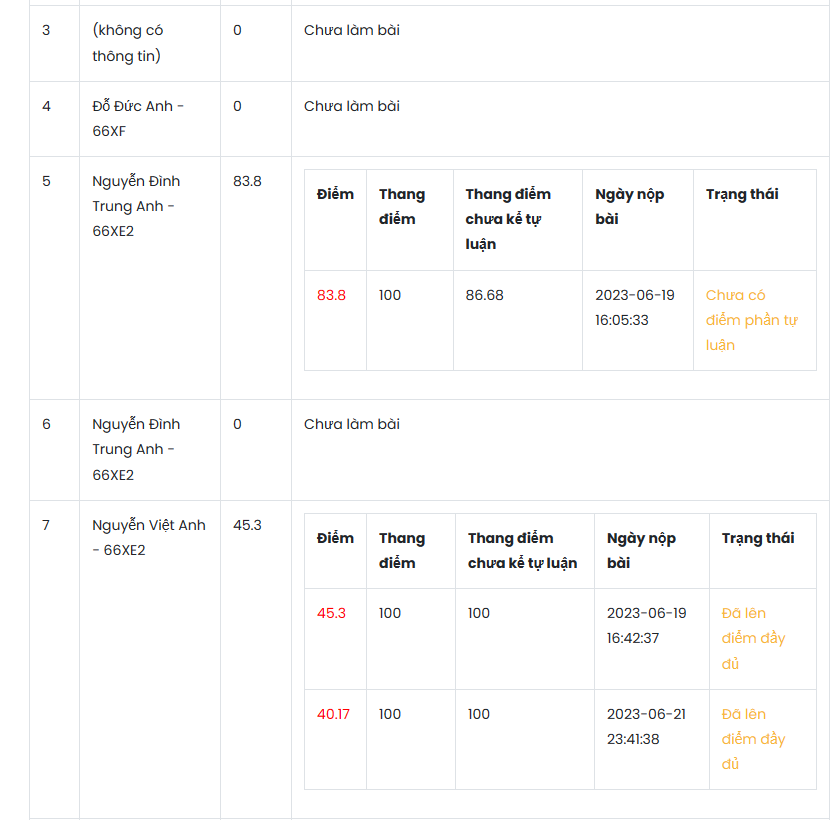
Task: Click the value 86.68 in row 5
Action: (485, 295)
